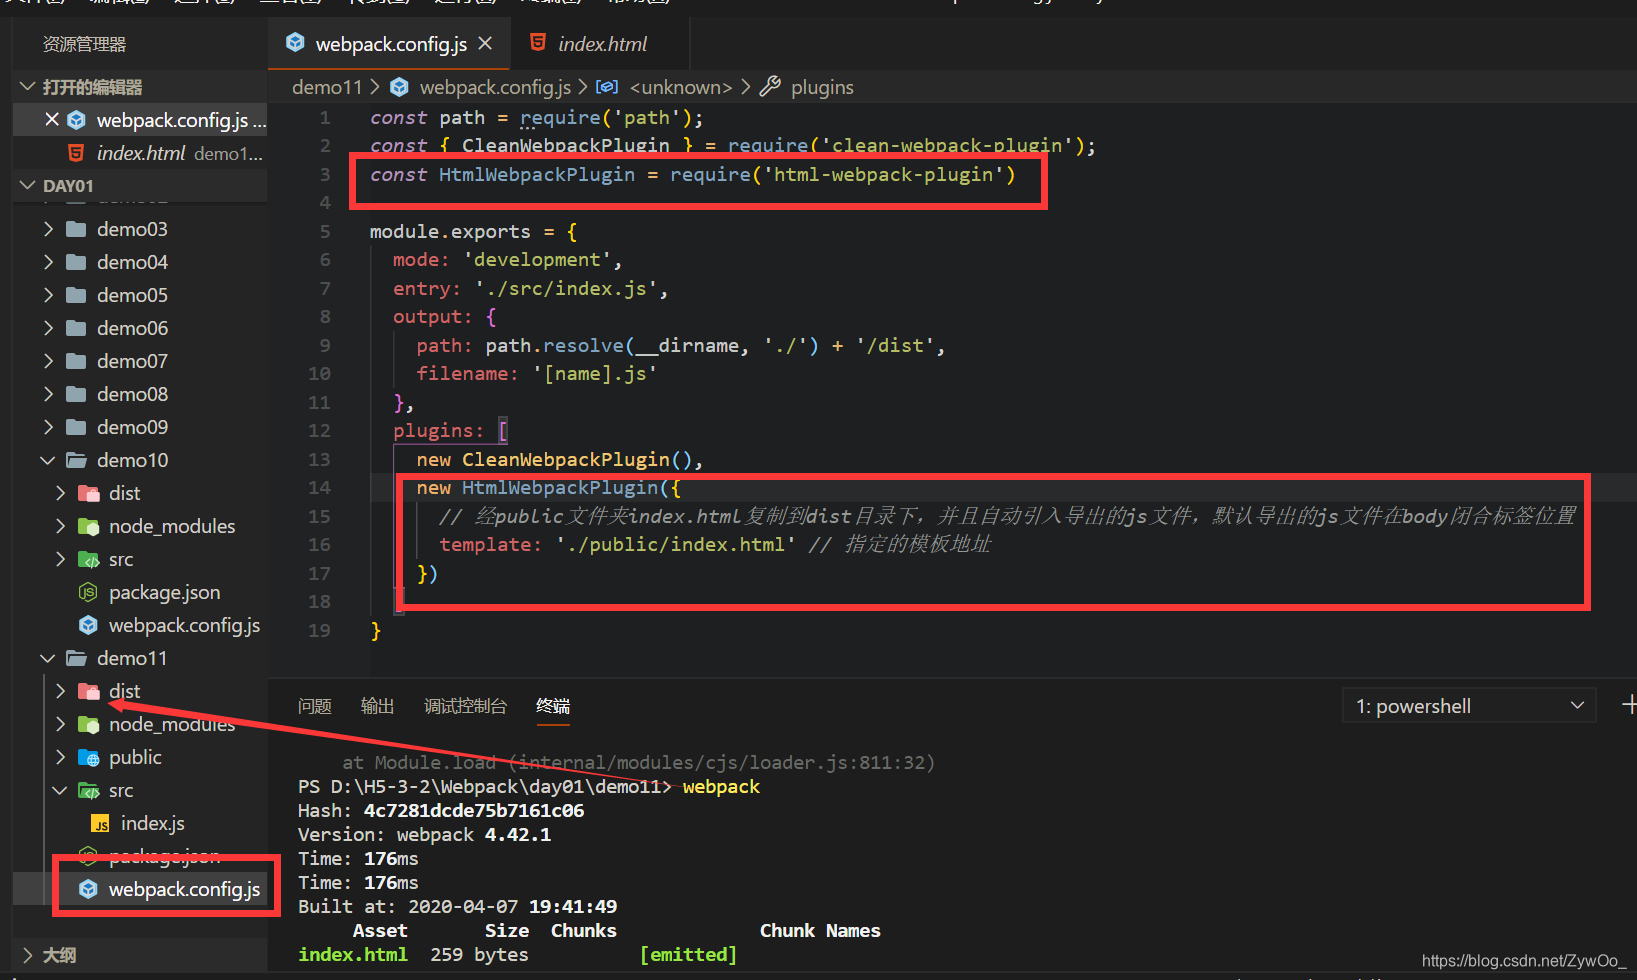
Task: Click <unknown> symbol in the breadcrumb
Action: [681, 87]
